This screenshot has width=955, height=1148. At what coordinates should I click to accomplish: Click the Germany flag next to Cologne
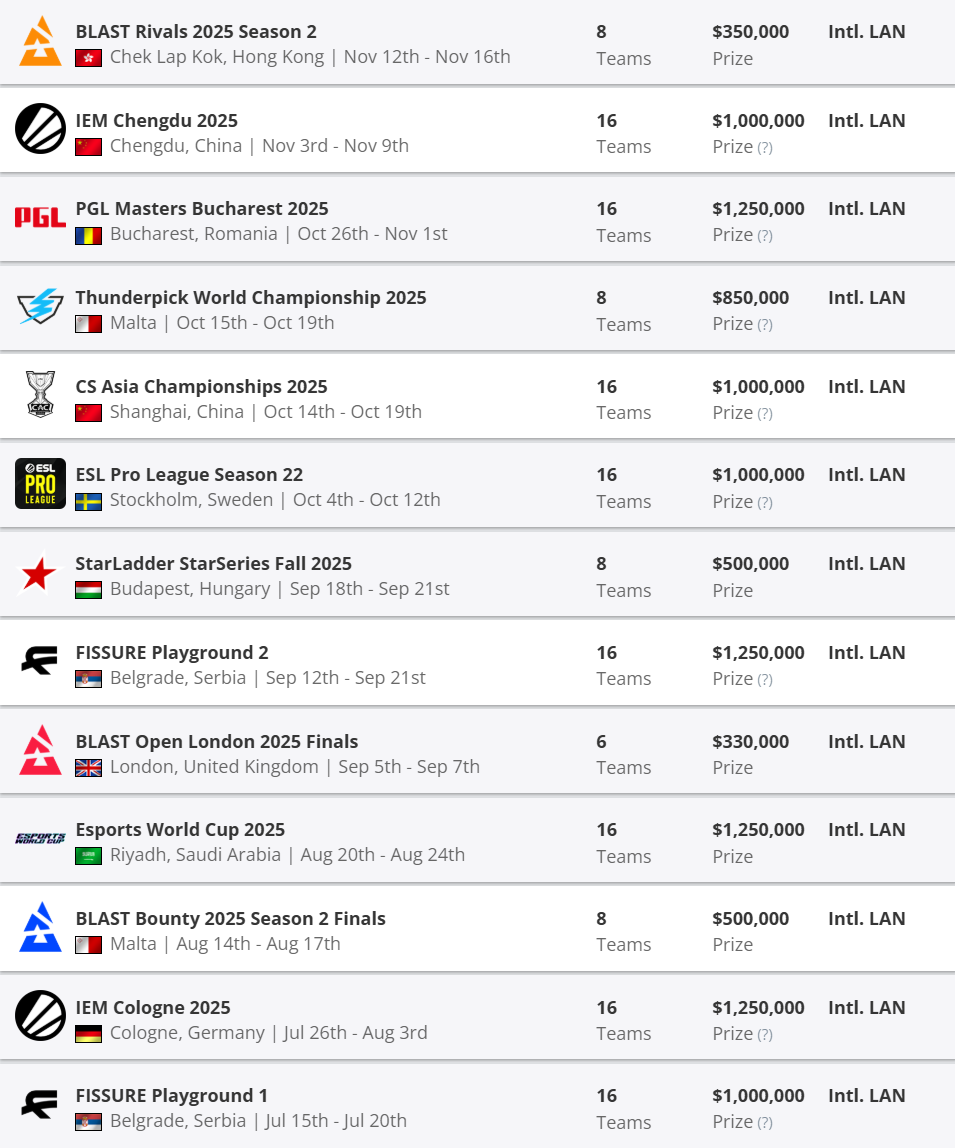point(88,1034)
